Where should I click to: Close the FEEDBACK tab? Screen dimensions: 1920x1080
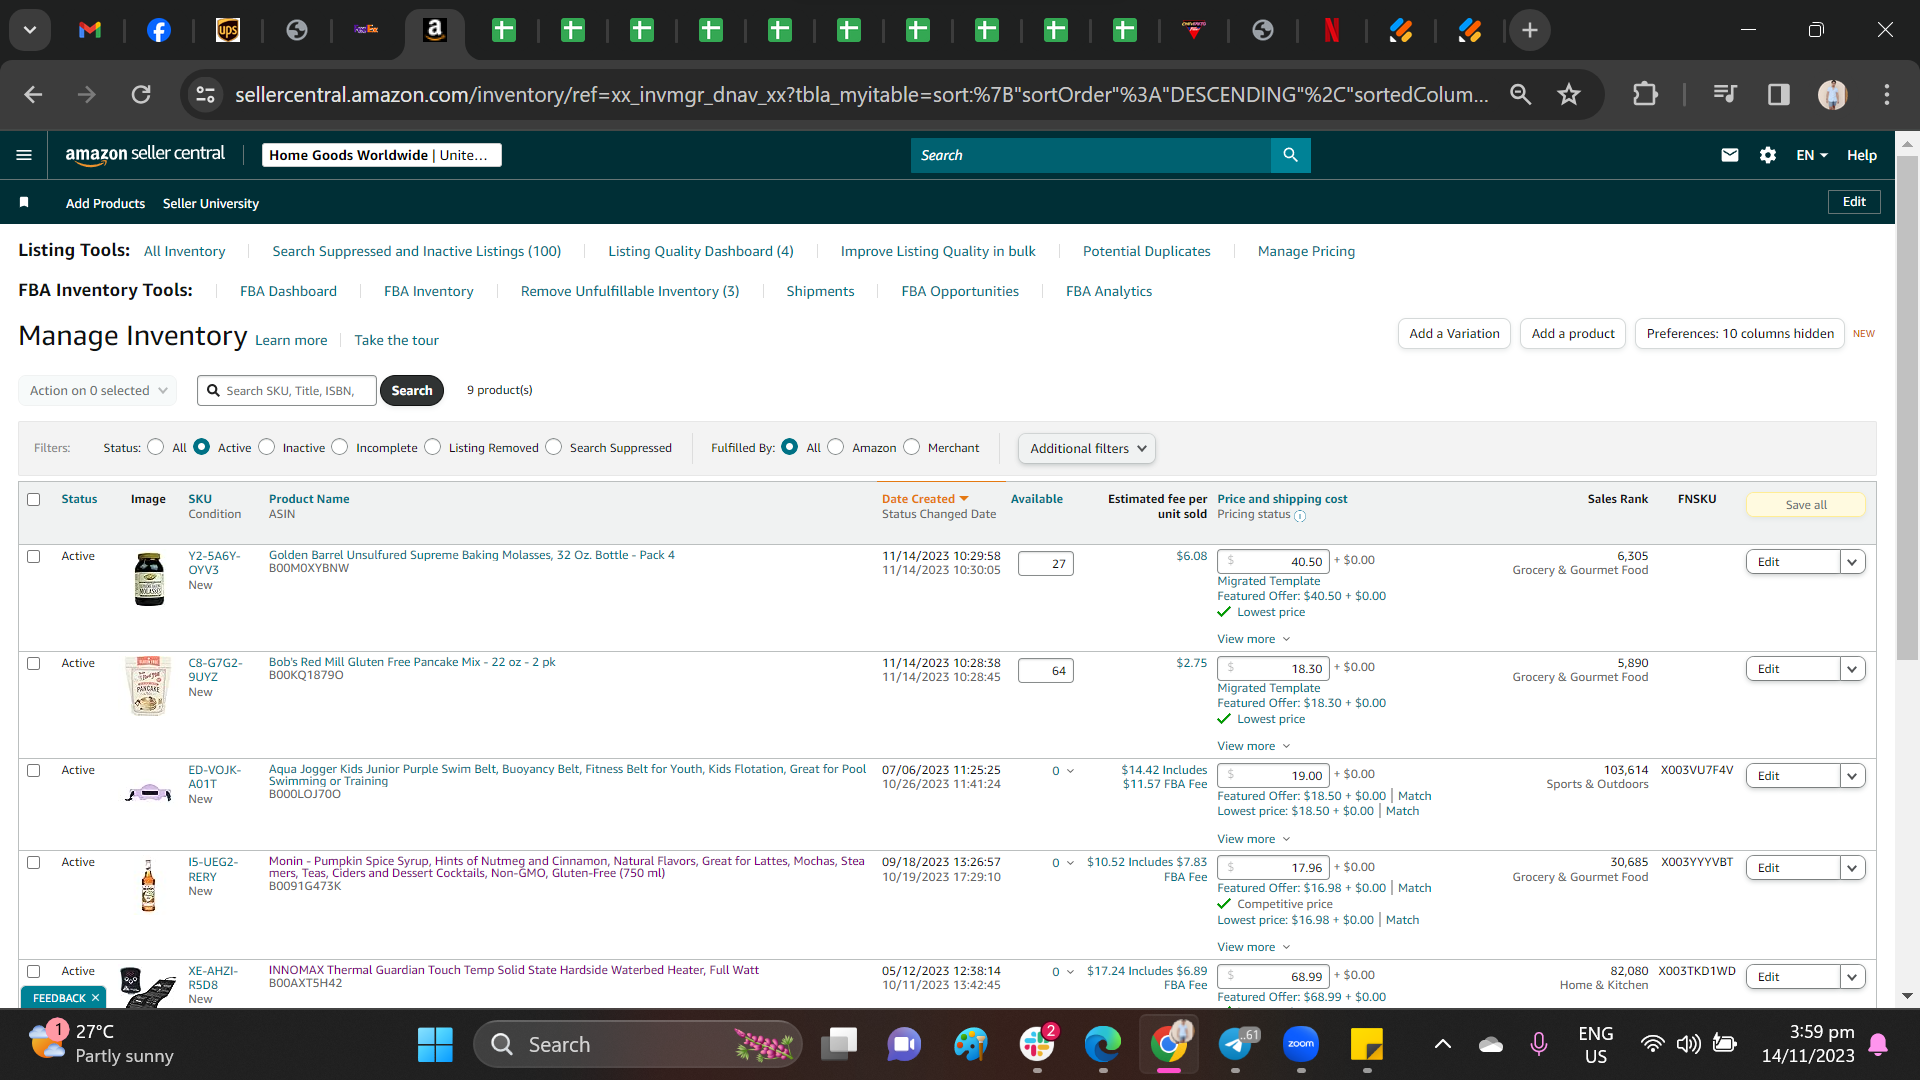(x=95, y=998)
